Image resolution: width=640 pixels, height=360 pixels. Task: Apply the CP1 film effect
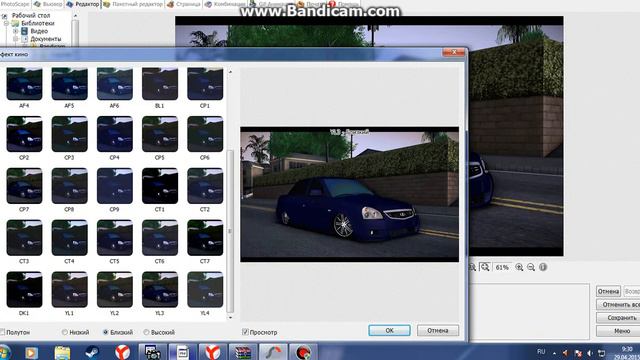click(x=205, y=84)
